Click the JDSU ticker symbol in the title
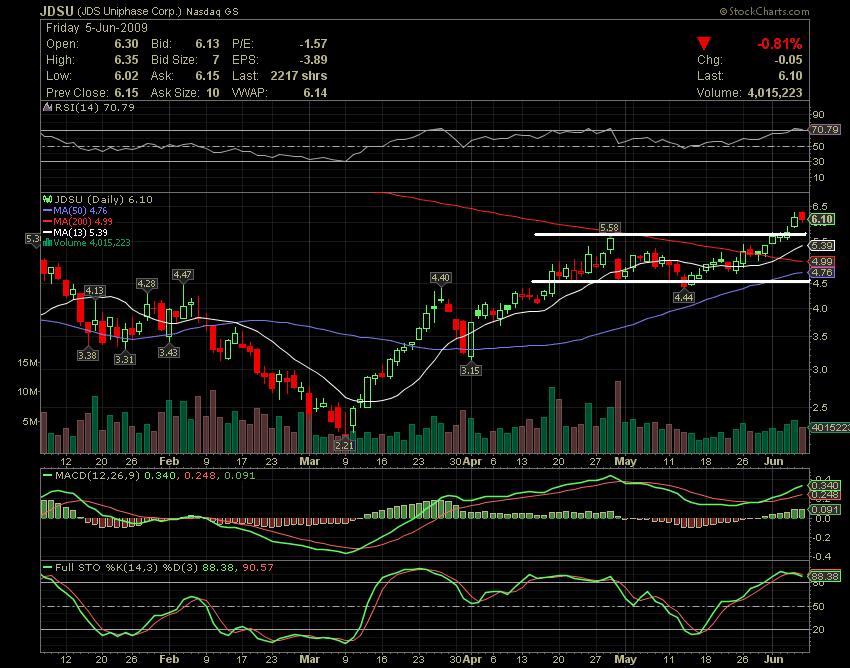Image resolution: width=850 pixels, height=668 pixels. [57, 11]
